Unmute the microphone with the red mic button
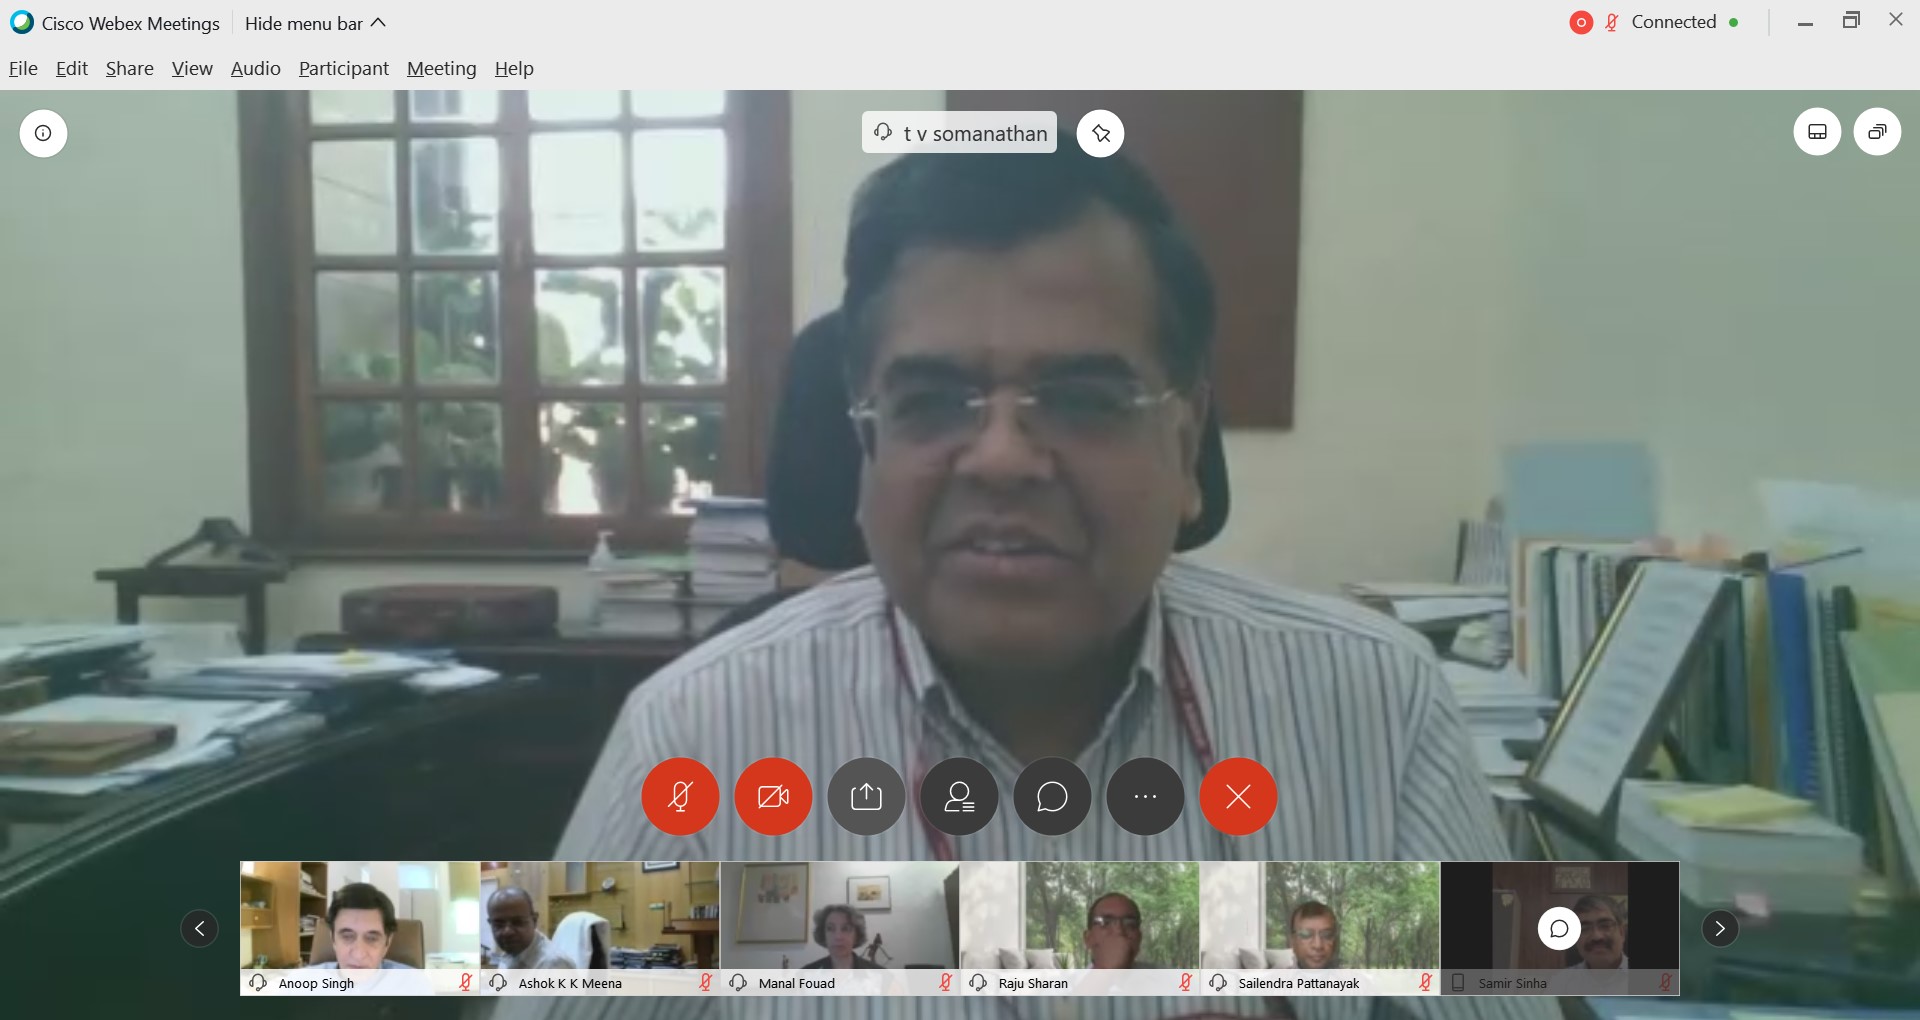 click(680, 797)
